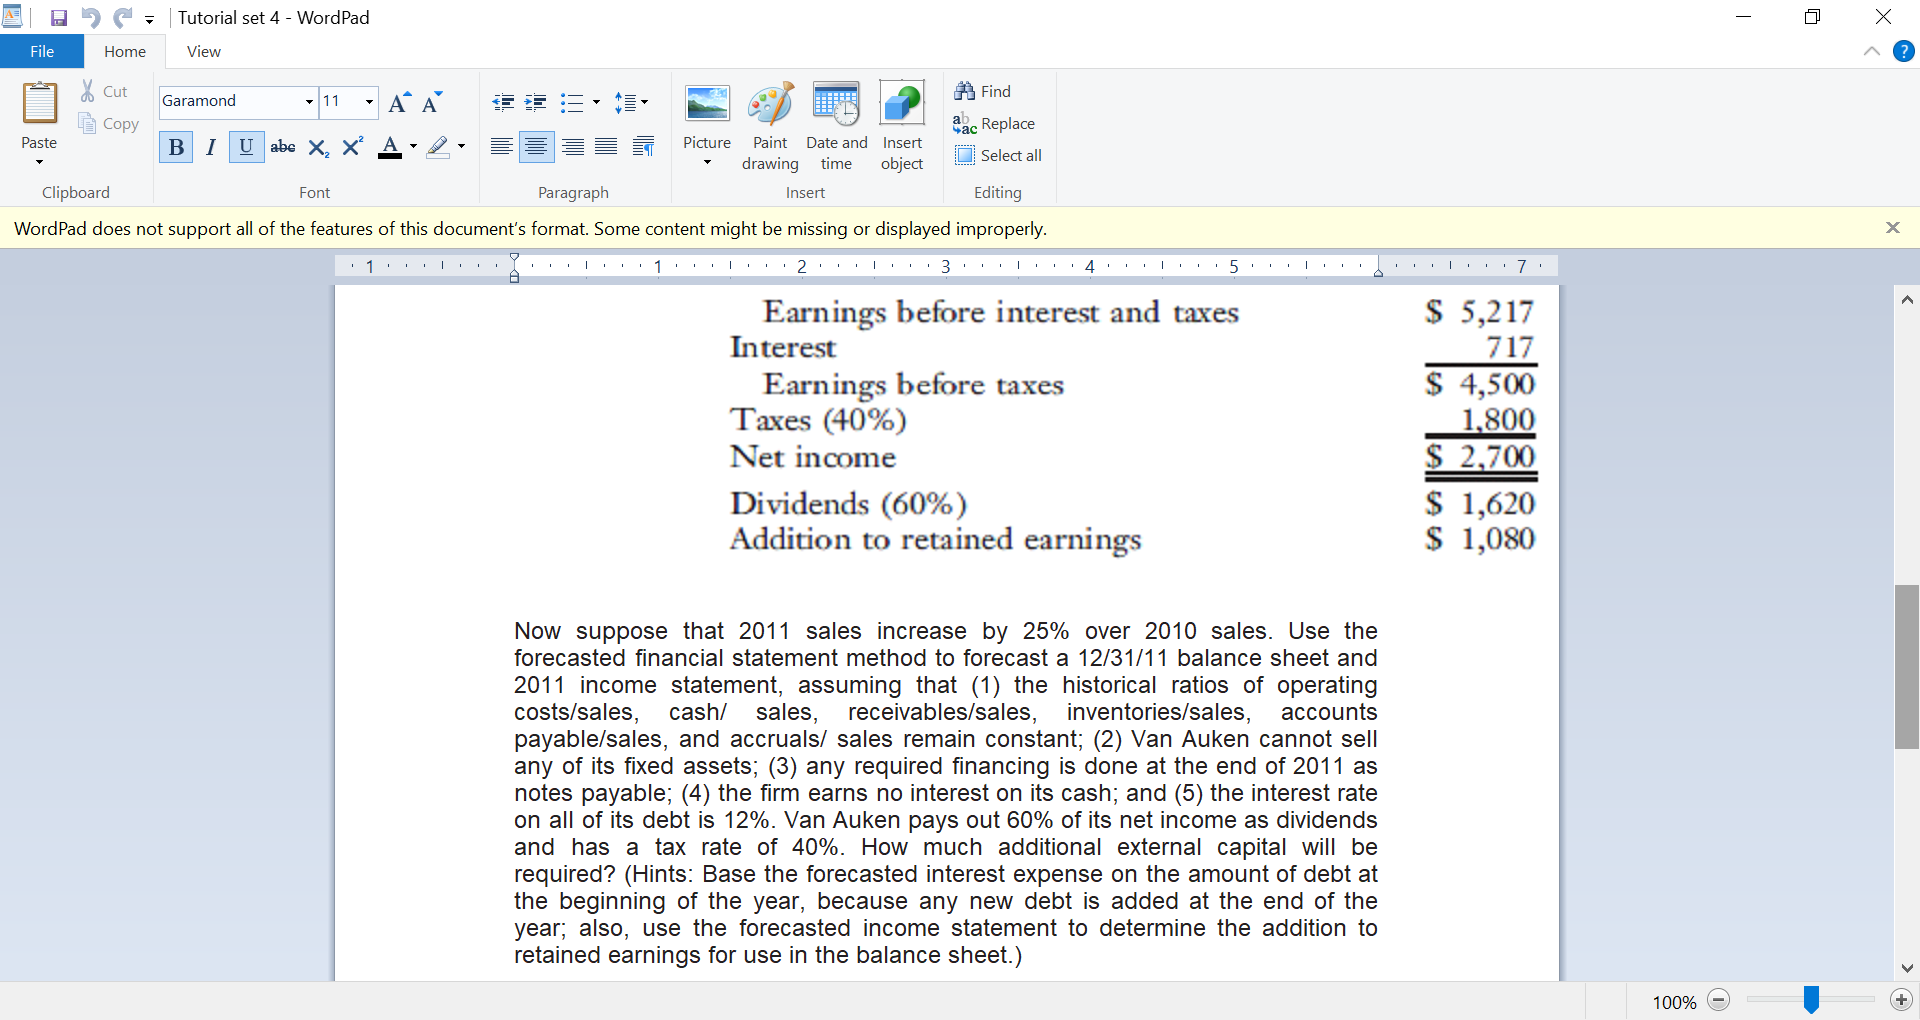Switch to the View tab

(x=203, y=51)
